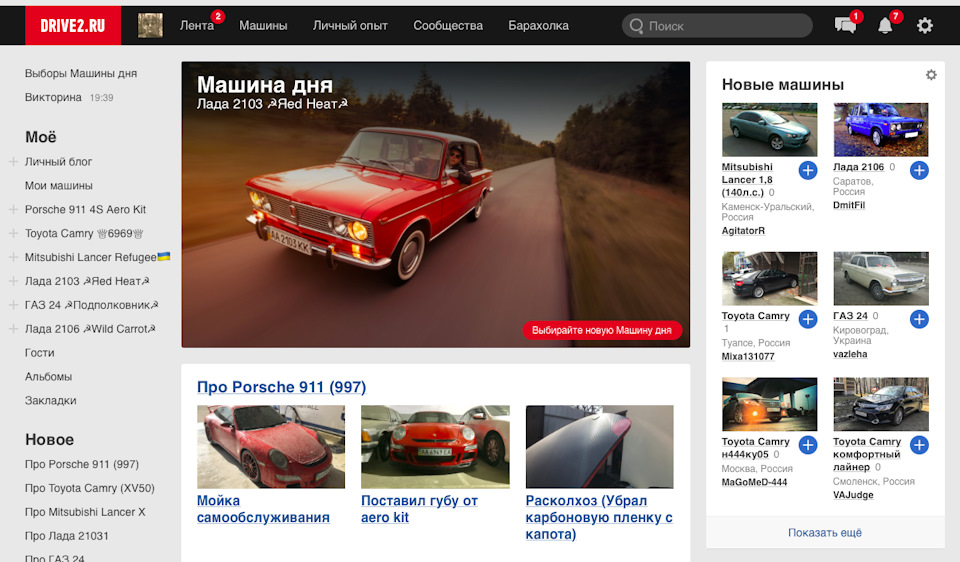Image resolution: width=960 pixels, height=562 pixels.
Task: Open Лада 2103 Red Heat title on banner
Action: point(272,104)
